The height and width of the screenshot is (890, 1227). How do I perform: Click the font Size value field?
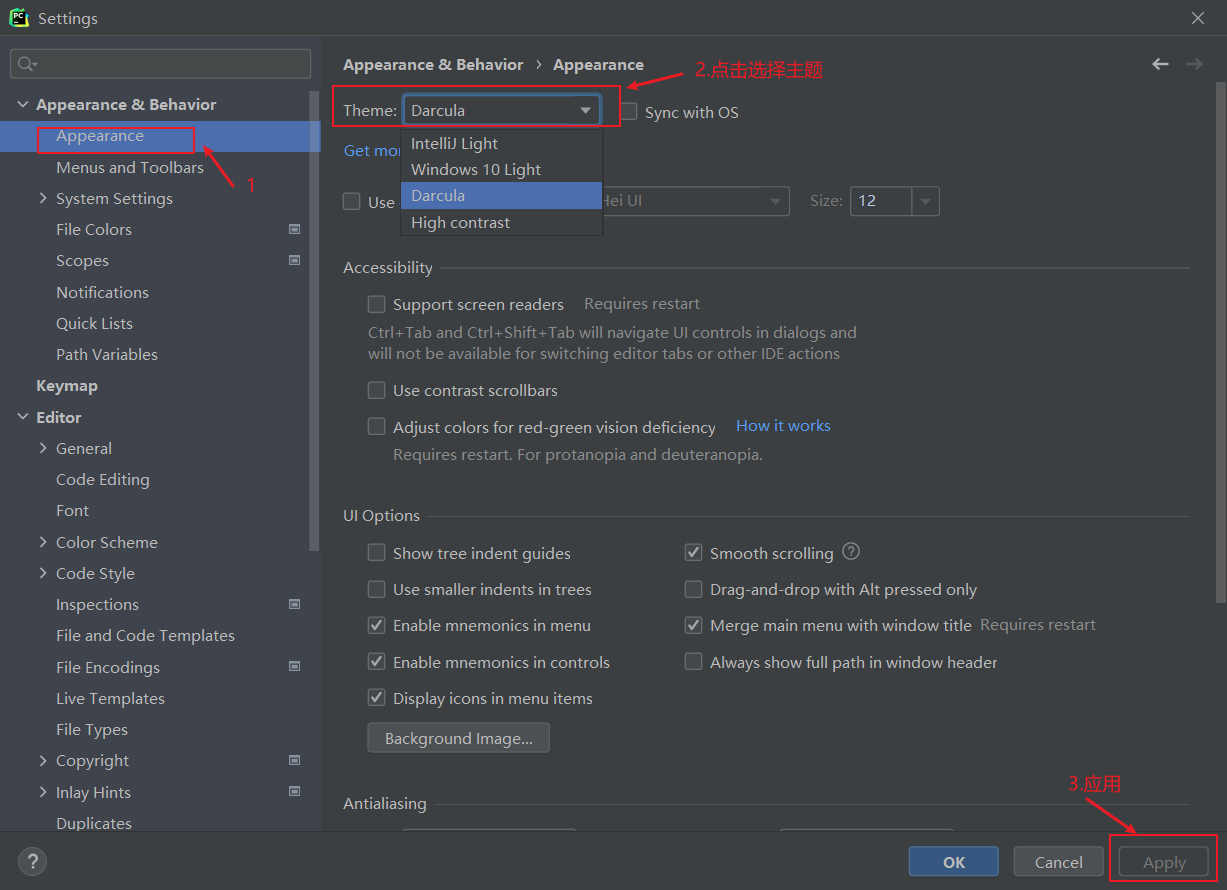pyautogui.click(x=880, y=201)
